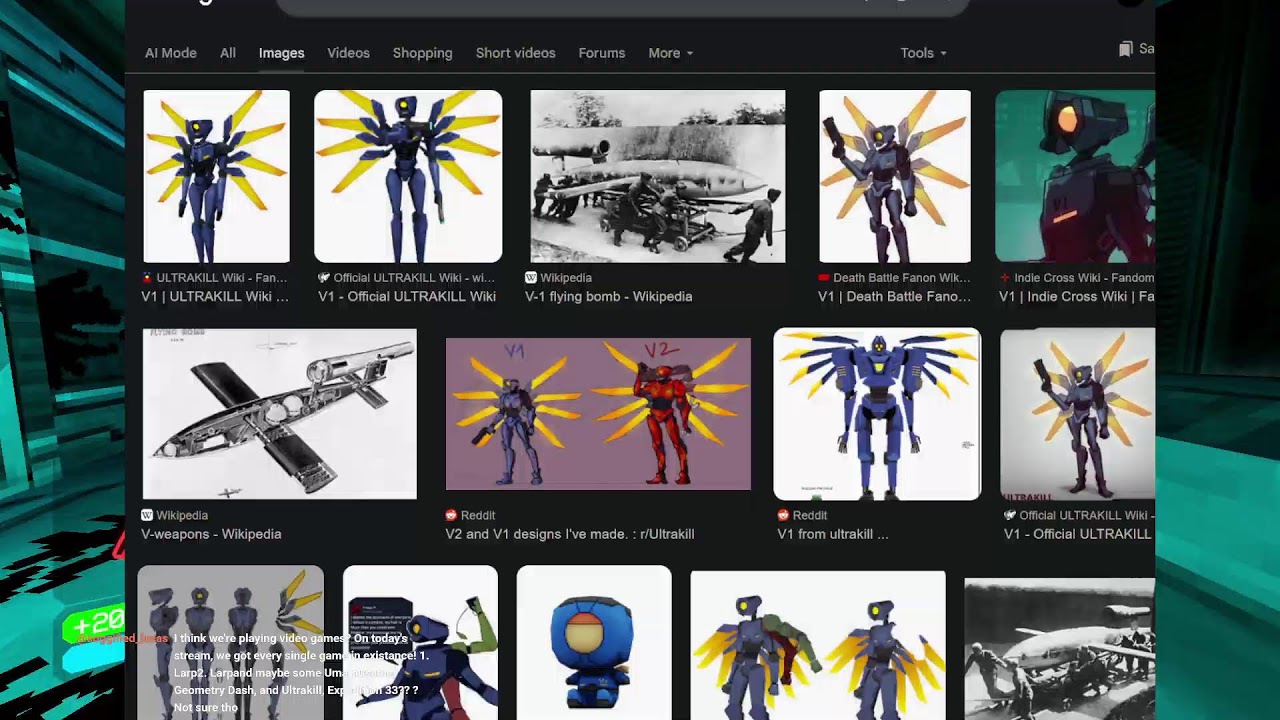Click the 'Wikipedia' source name above V-1 flying bomb
The width and height of the screenshot is (1280, 720).
click(x=566, y=278)
